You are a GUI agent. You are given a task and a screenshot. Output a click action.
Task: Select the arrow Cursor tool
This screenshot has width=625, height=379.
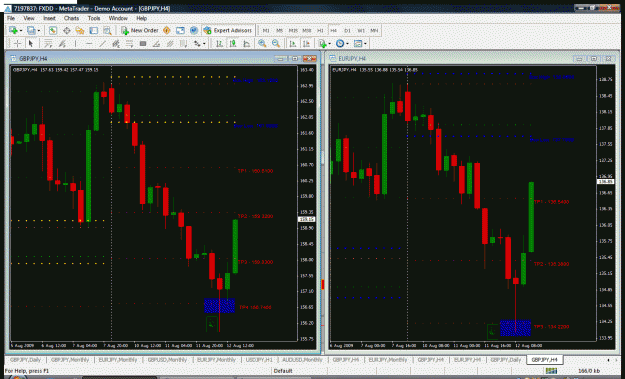pyautogui.click(x=31, y=43)
